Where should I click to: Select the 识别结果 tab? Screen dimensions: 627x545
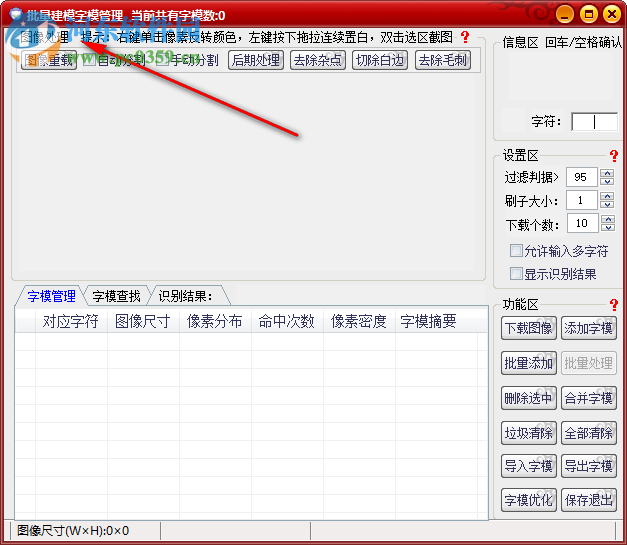(186, 296)
